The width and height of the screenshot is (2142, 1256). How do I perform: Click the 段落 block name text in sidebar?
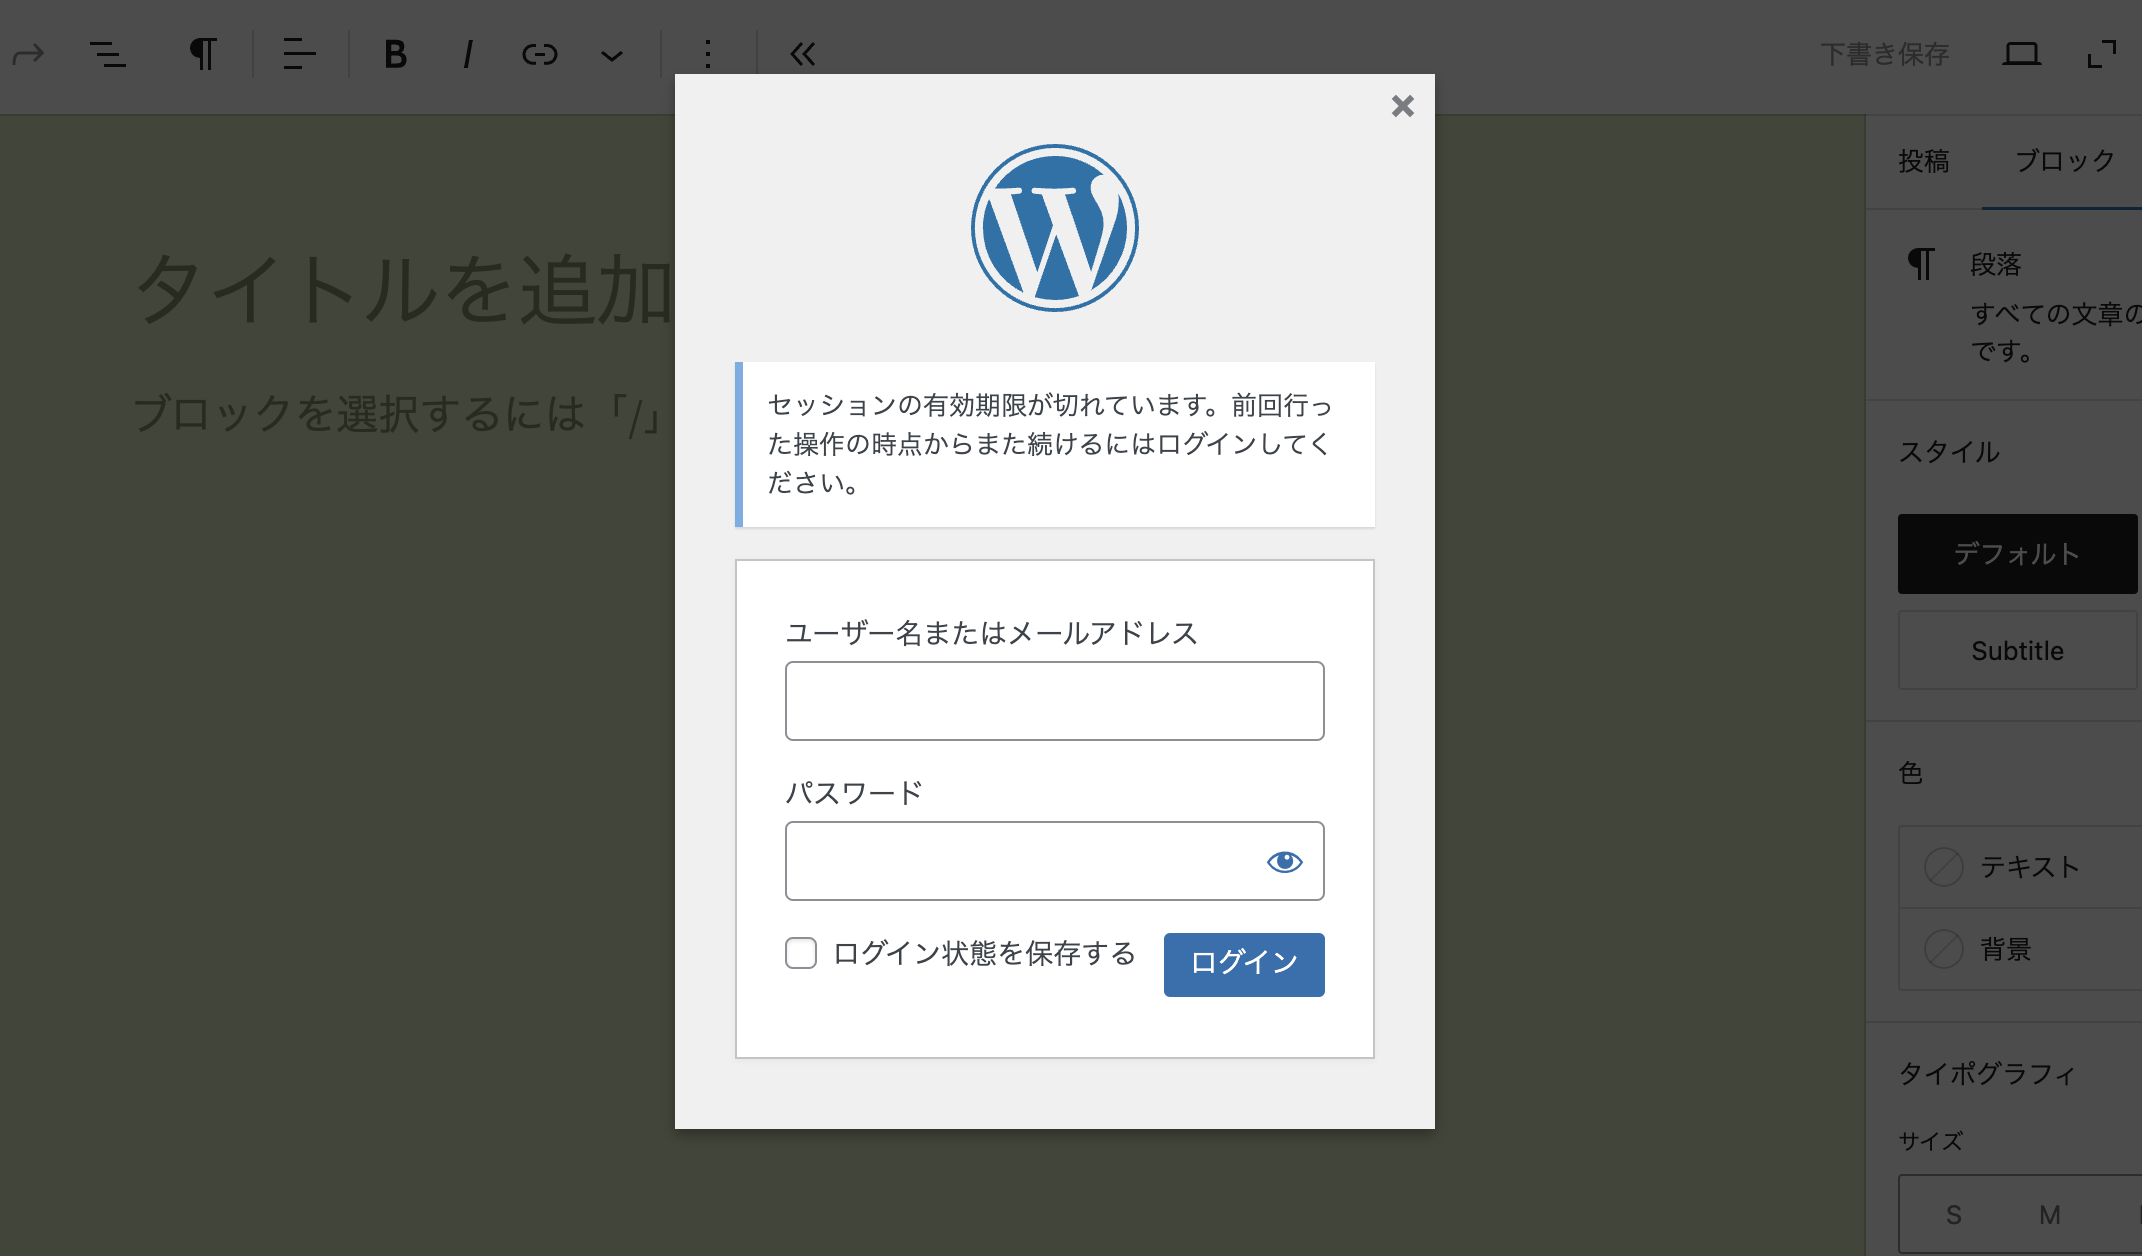[1996, 264]
